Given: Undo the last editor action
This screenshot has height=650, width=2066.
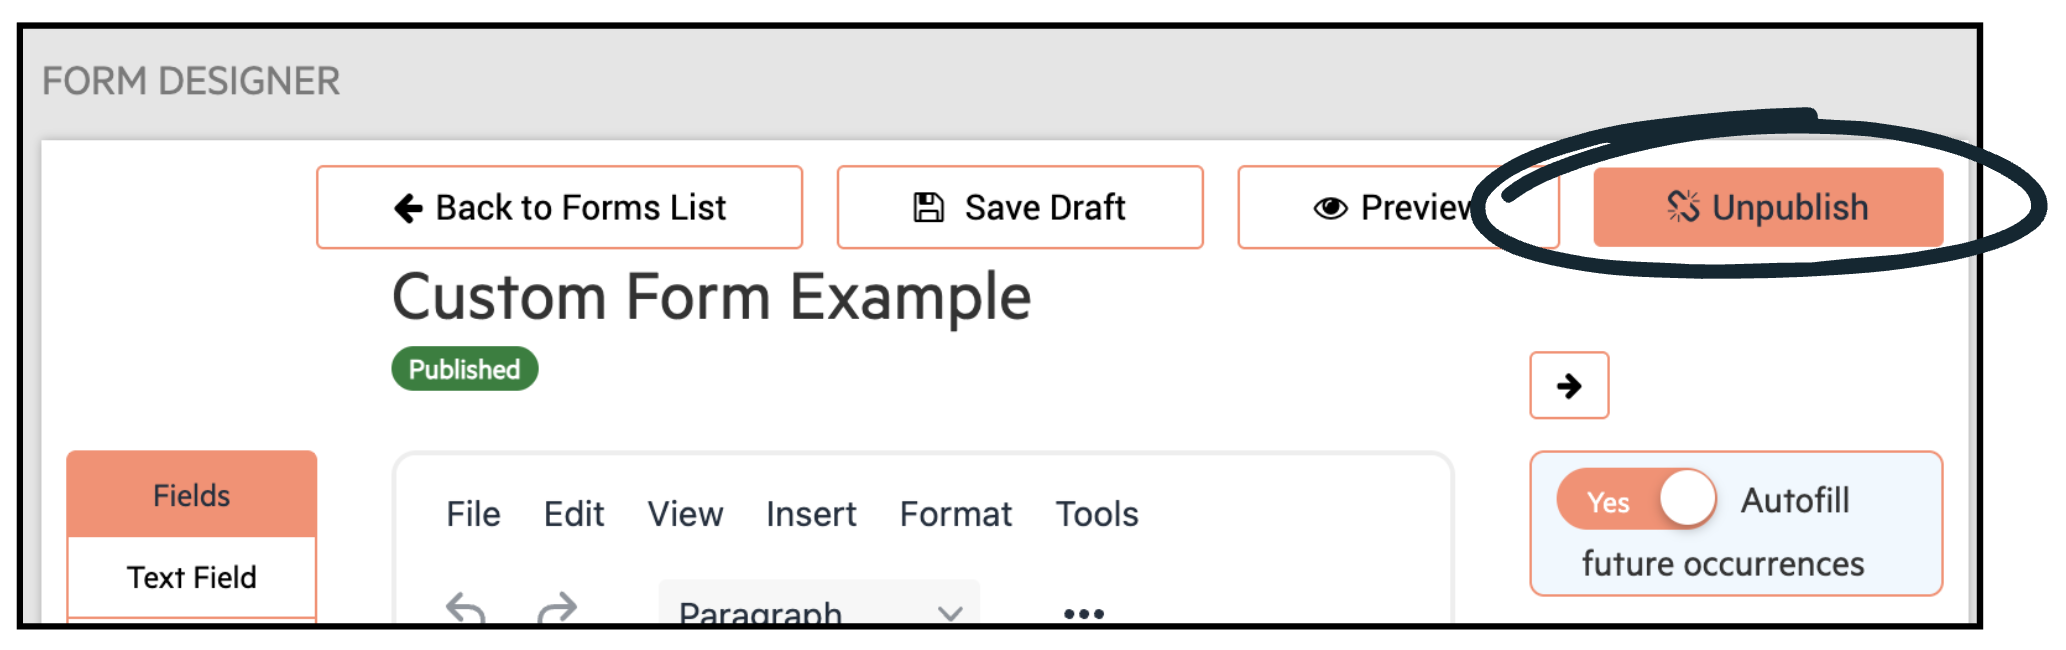Looking at the screenshot, I should (466, 608).
